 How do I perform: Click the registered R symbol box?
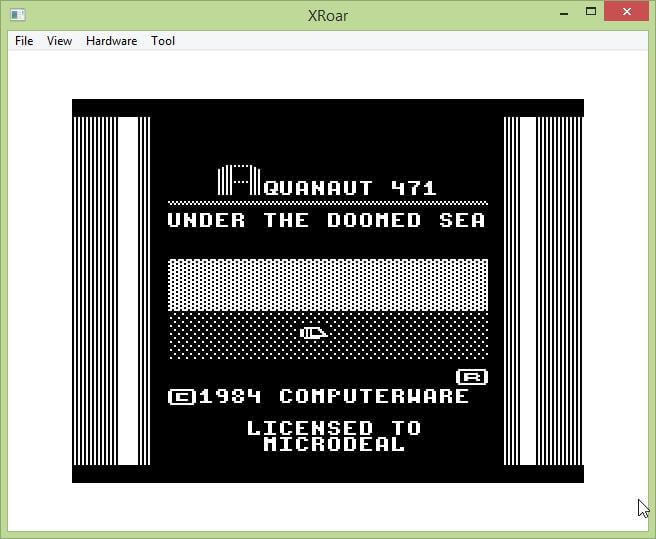click(x=472, y=377)
